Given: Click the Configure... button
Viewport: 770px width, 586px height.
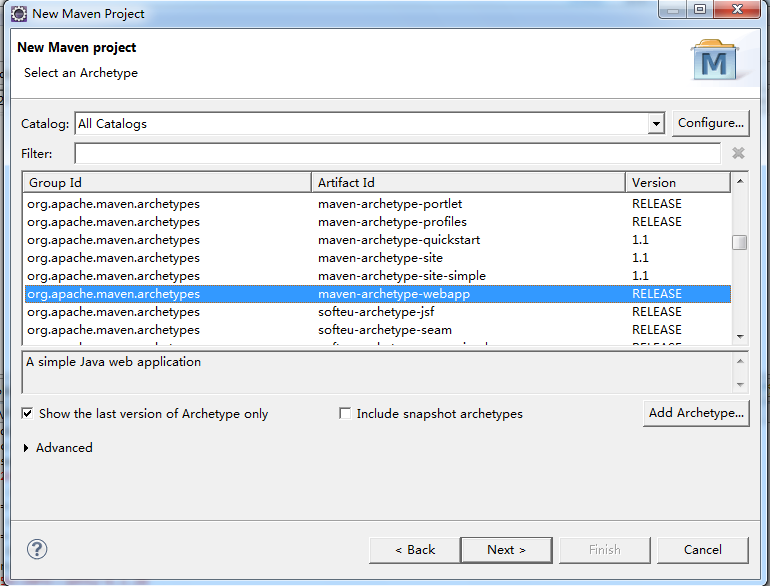Looking at the screenshot, I should [x=711, y=123].
